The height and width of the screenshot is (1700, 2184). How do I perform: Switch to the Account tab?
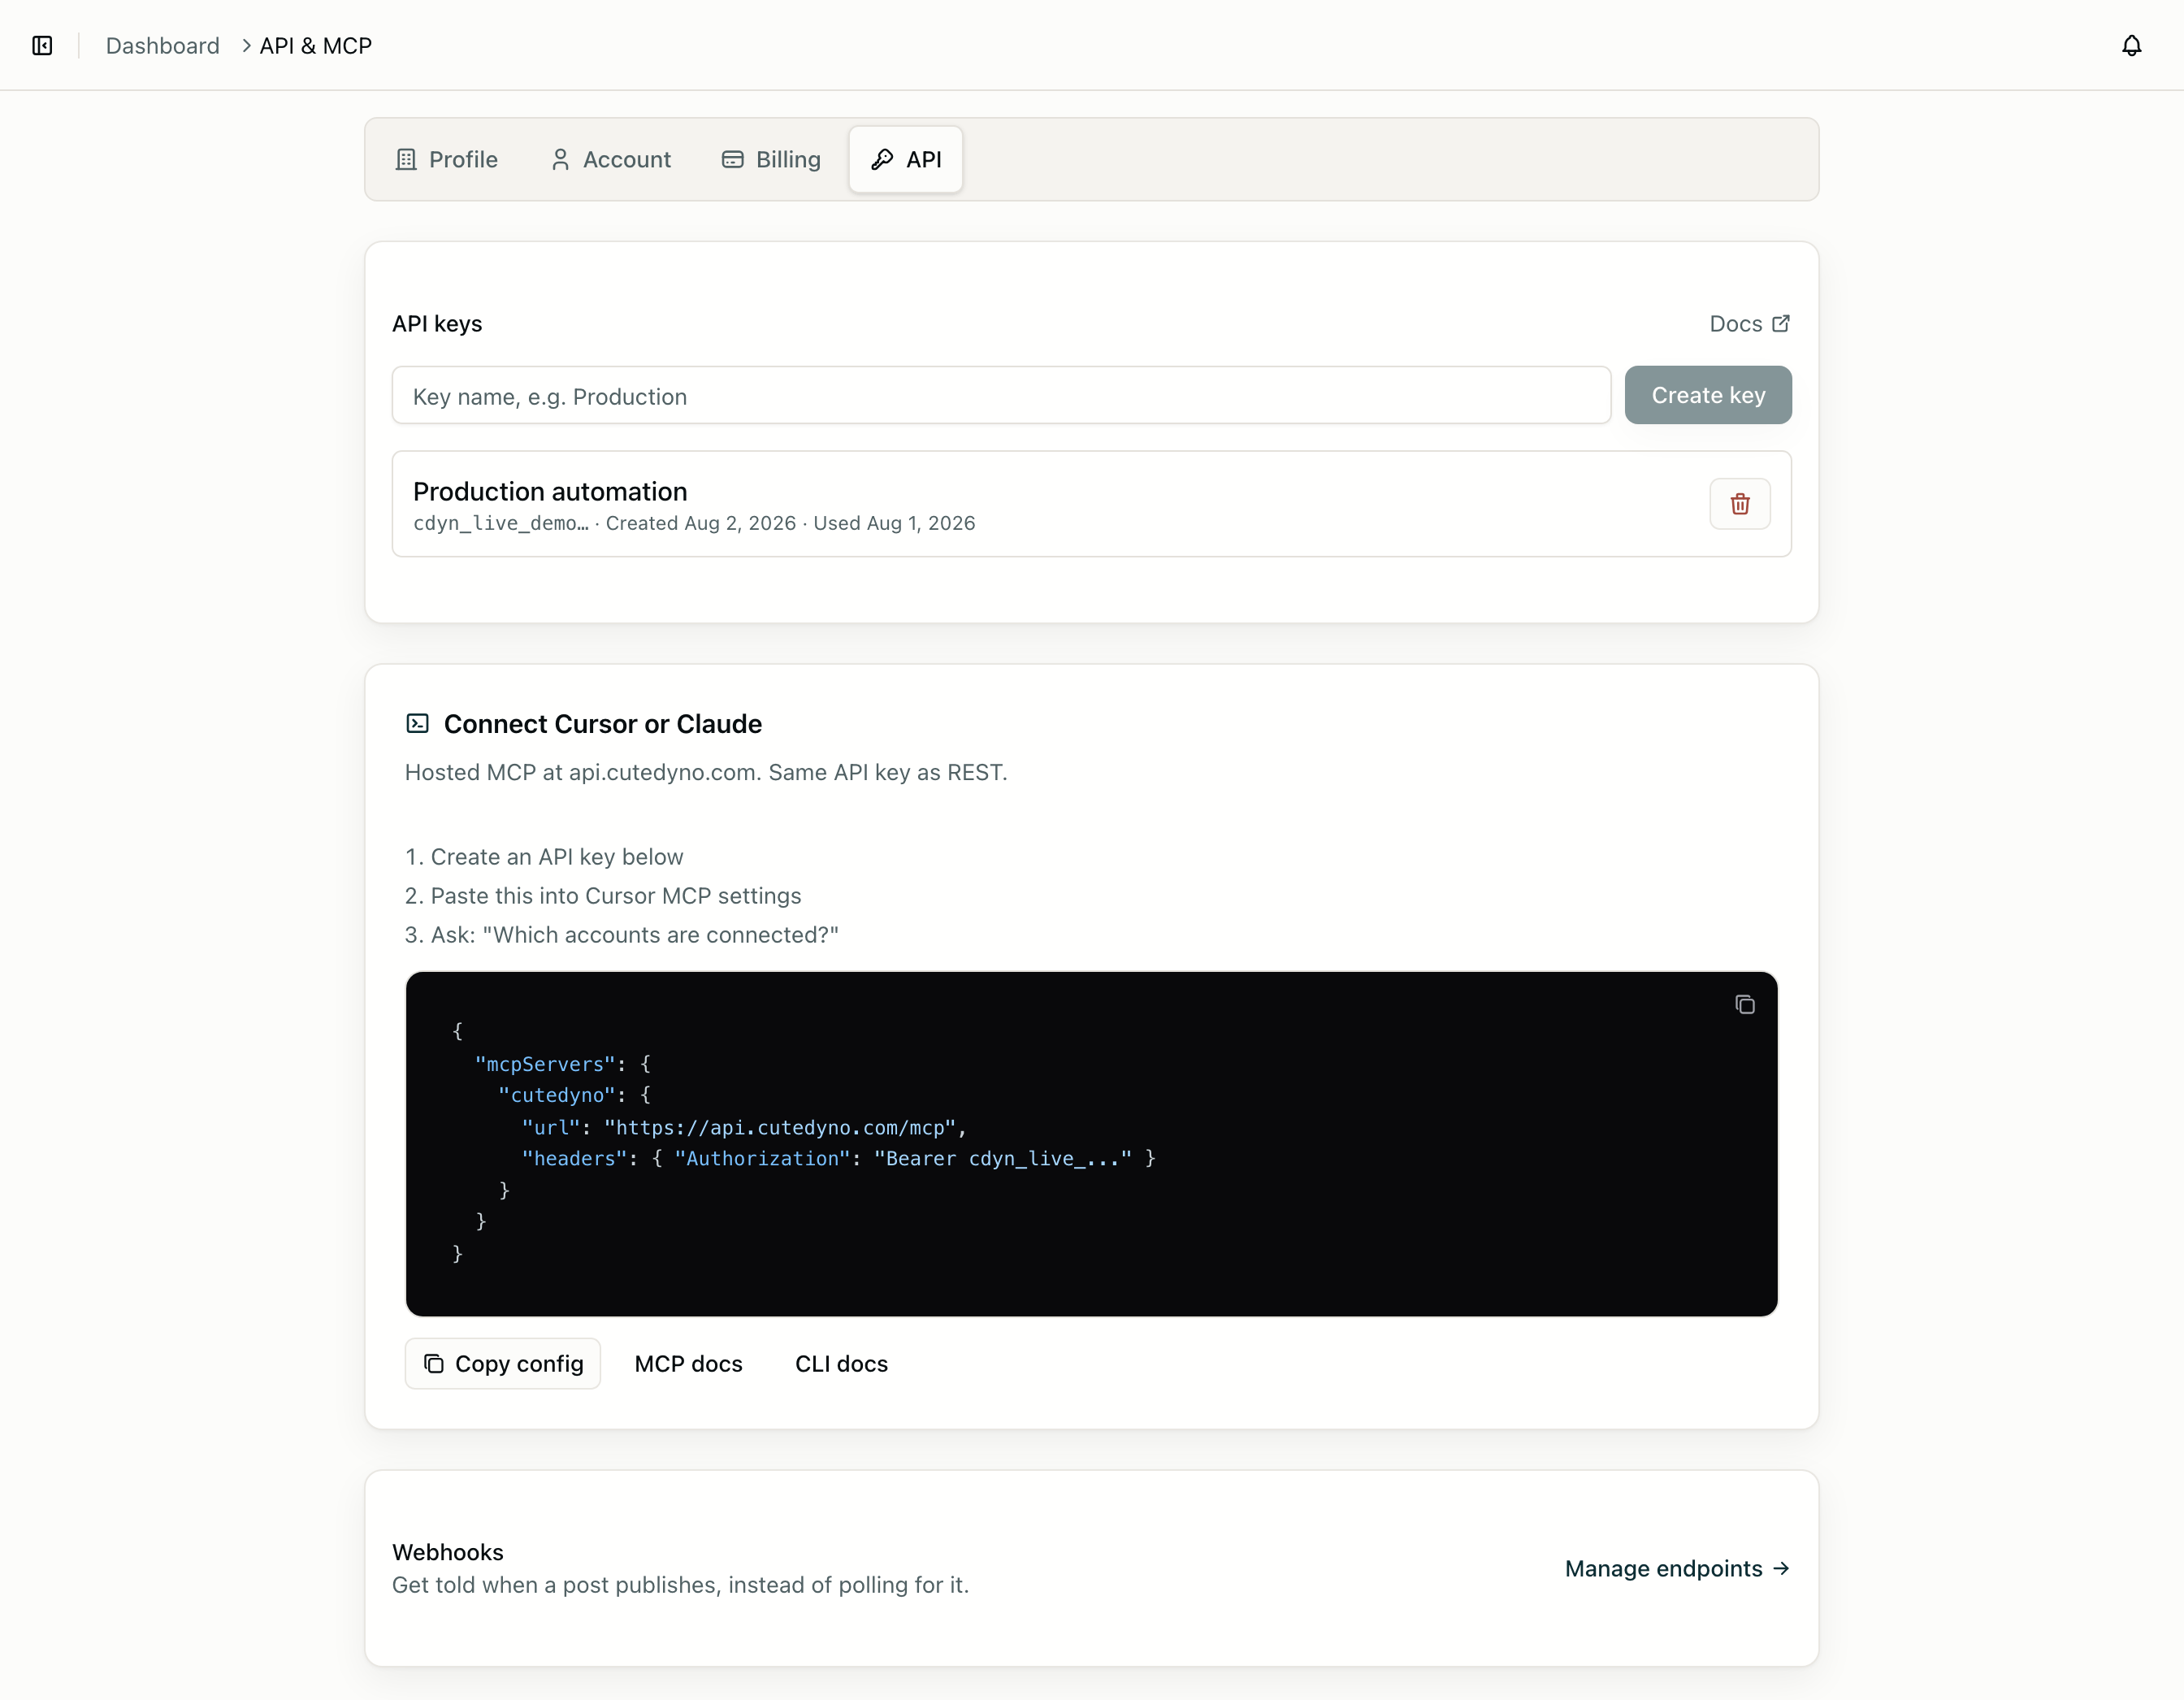tap(611, 160)
